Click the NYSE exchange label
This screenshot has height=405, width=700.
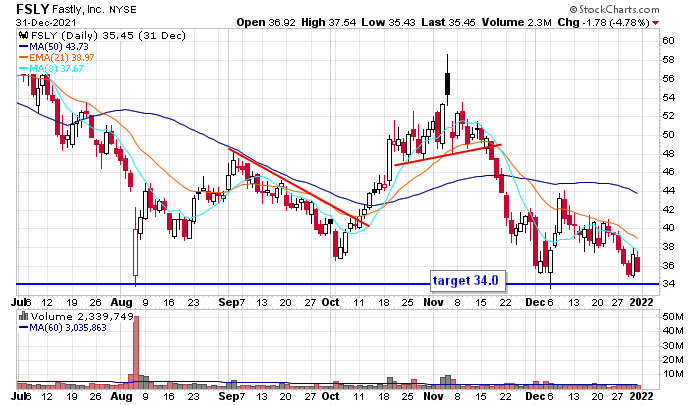[x=123, y=9]
